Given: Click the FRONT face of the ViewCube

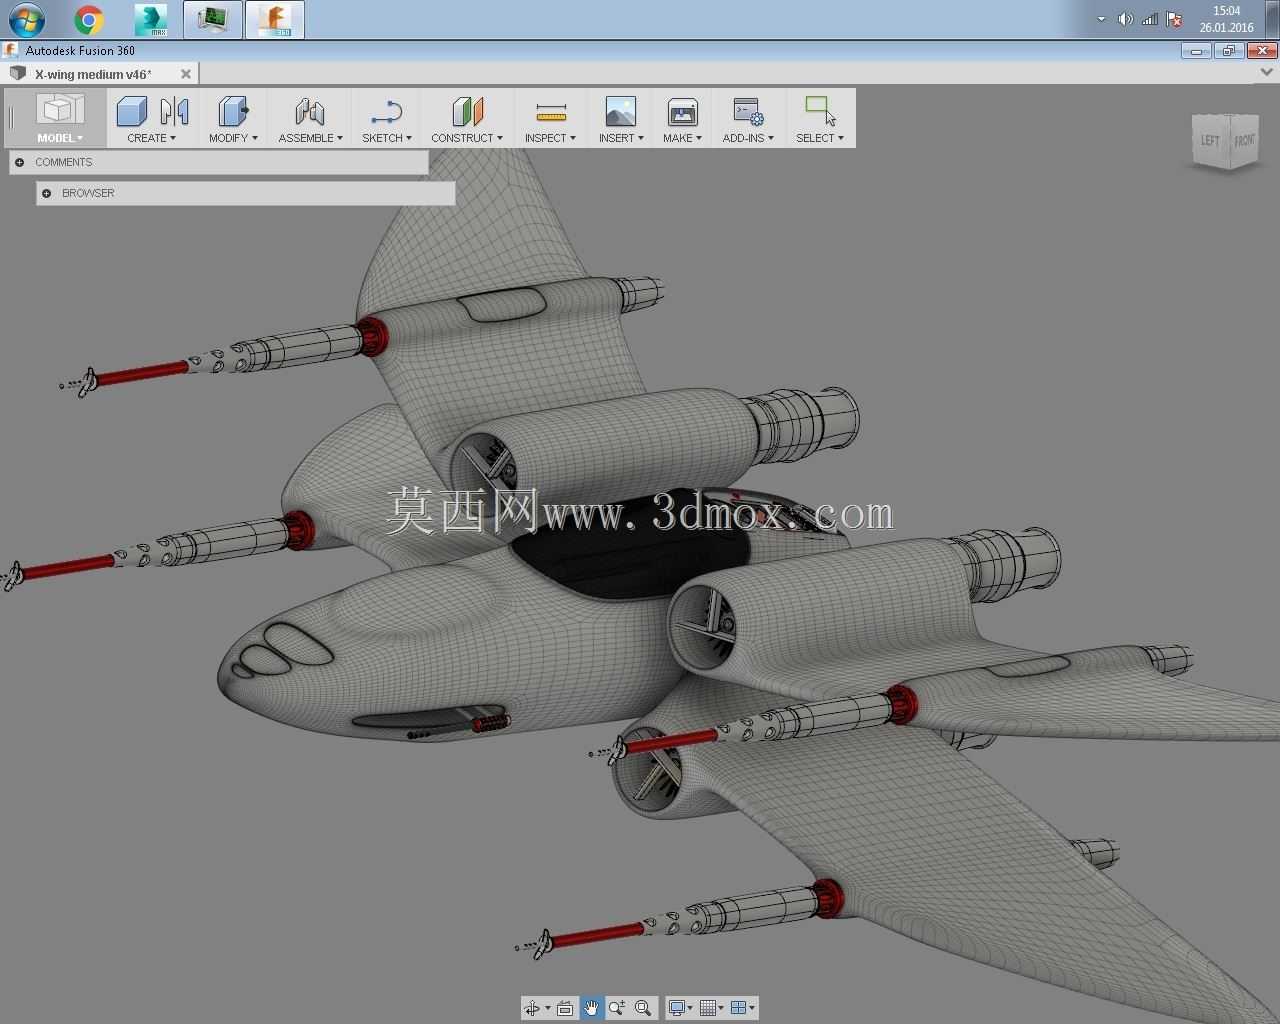Looking at the screenshot, I should point(1243,141).
